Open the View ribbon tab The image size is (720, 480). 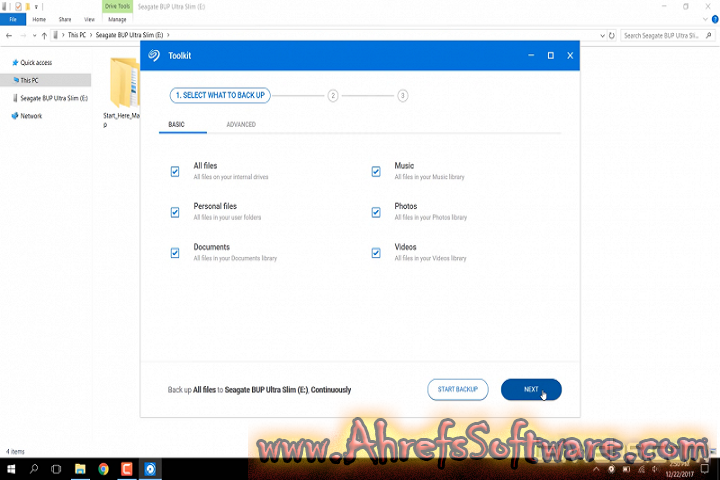point(89,19)
